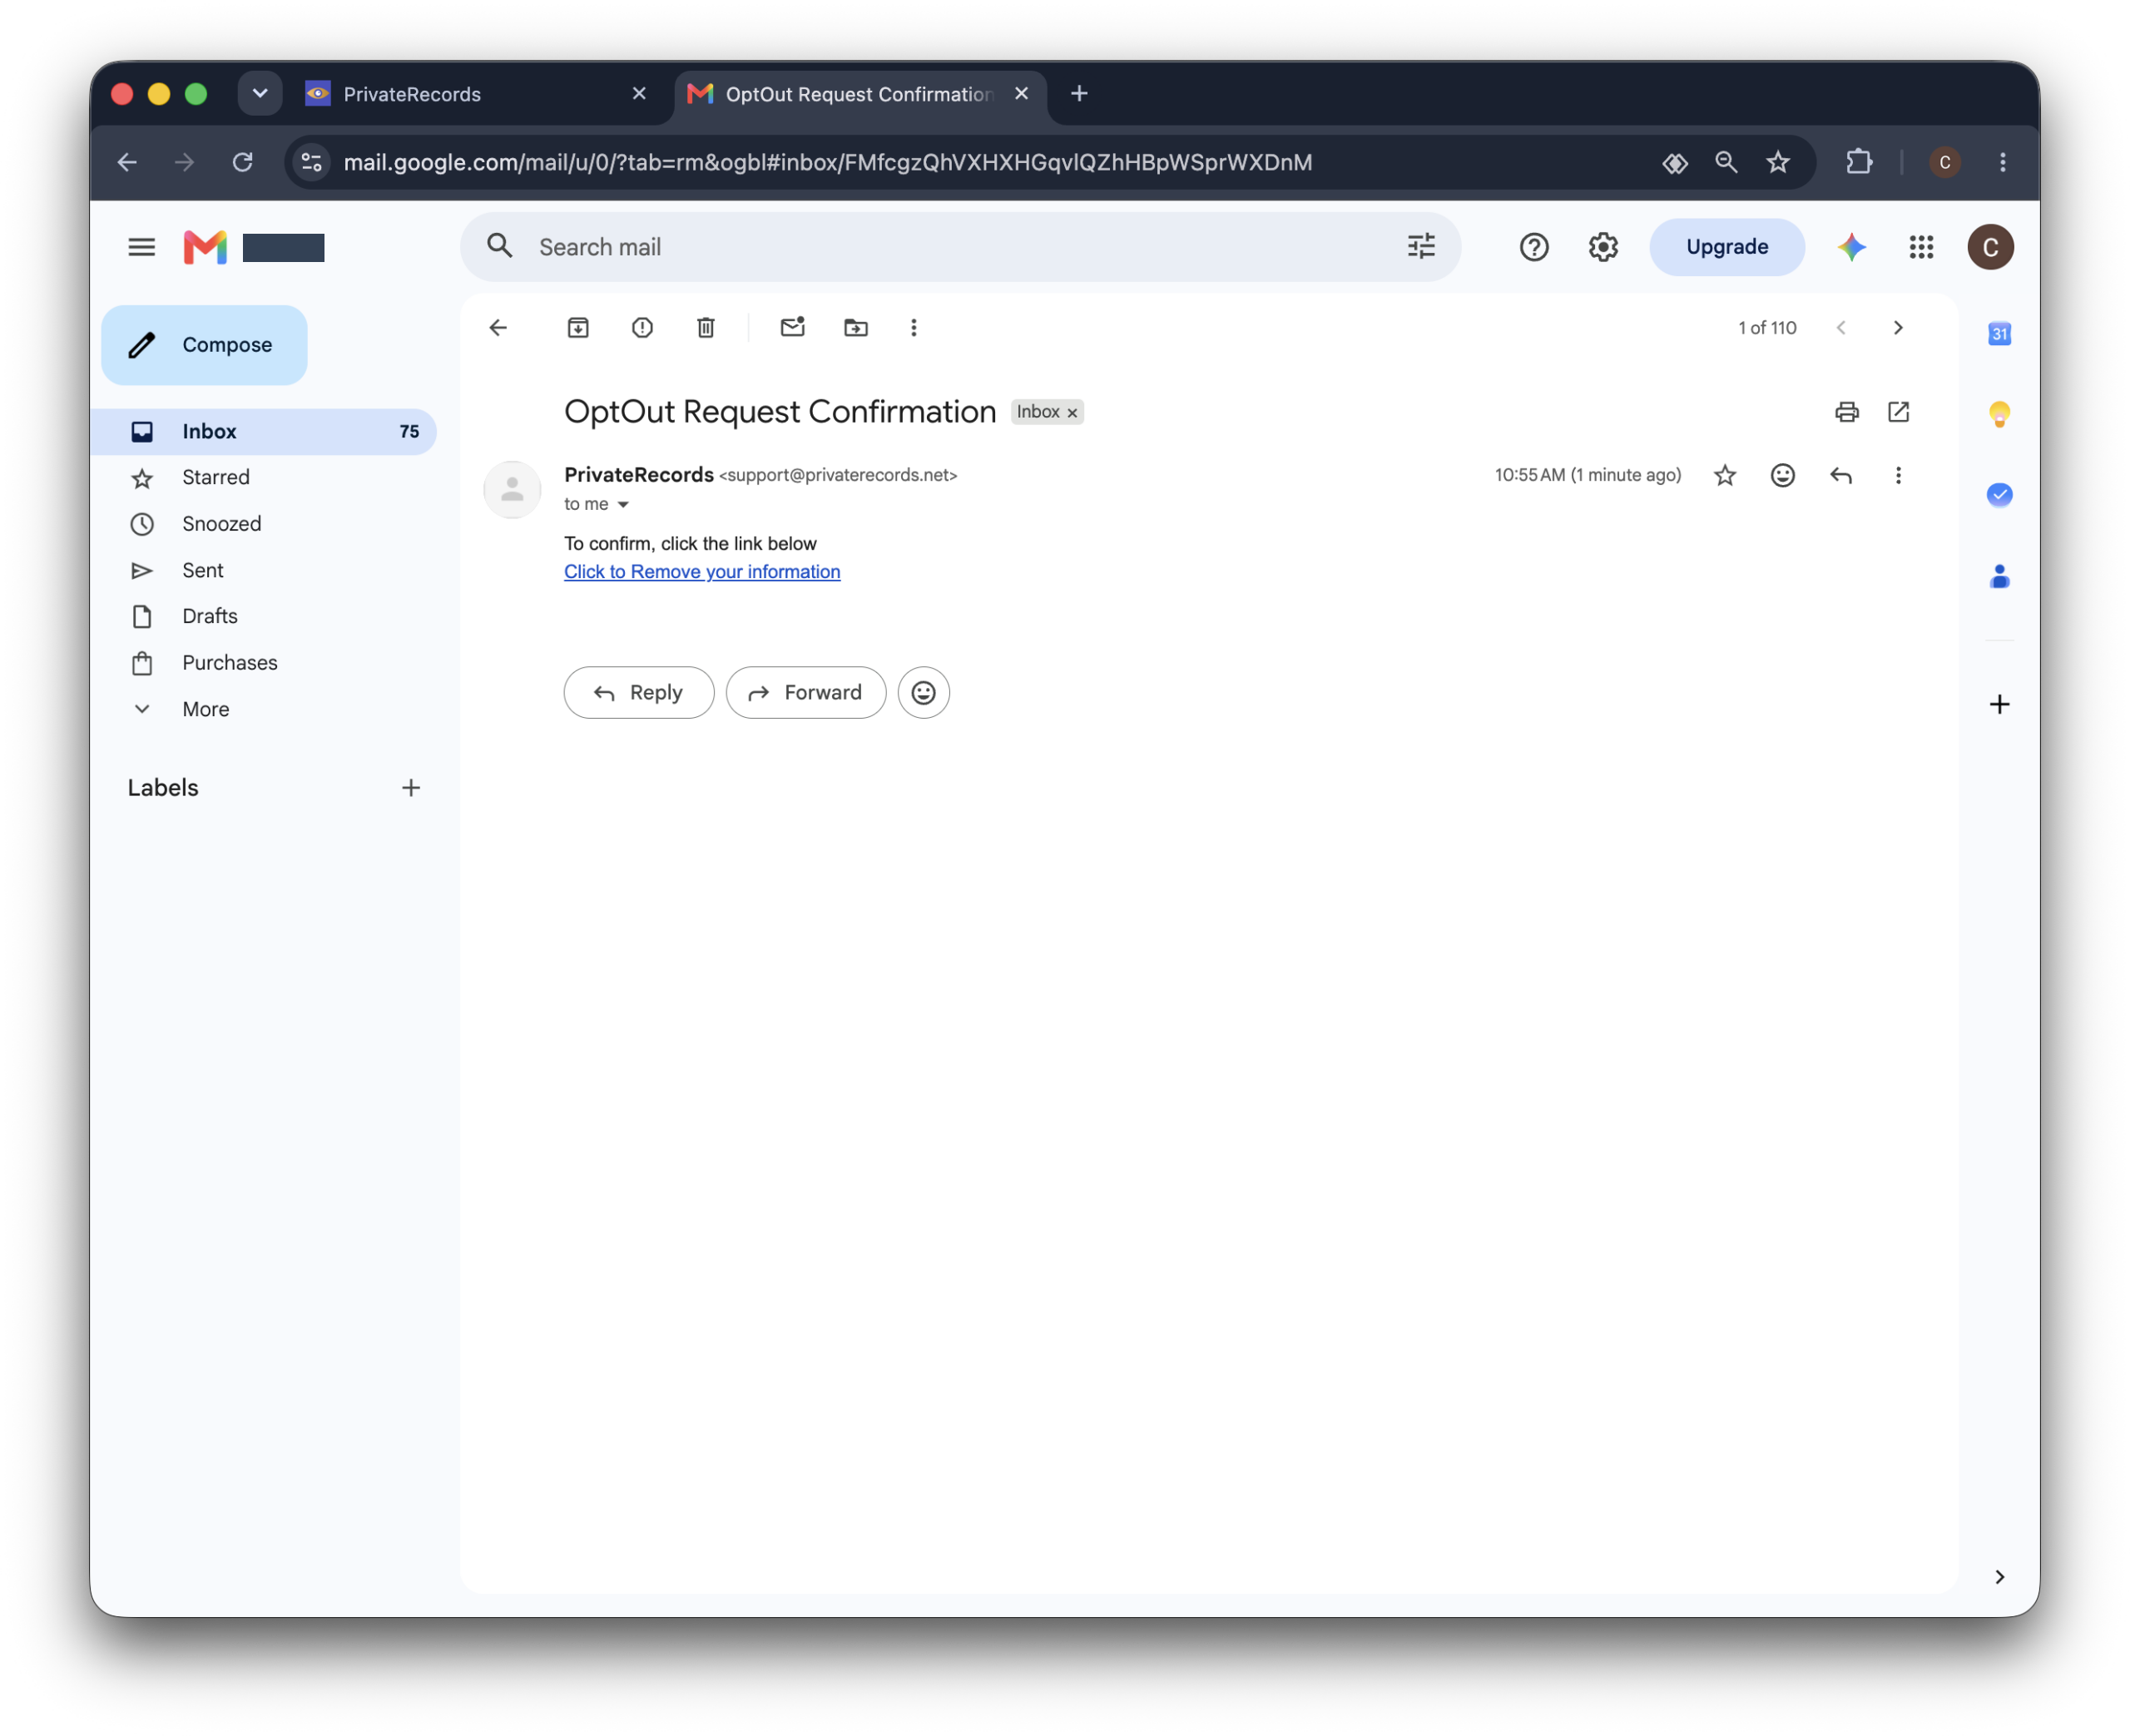Add emoji reaction in message header
This screenshot has width=2130, height=1736.
pos(1782,476)
